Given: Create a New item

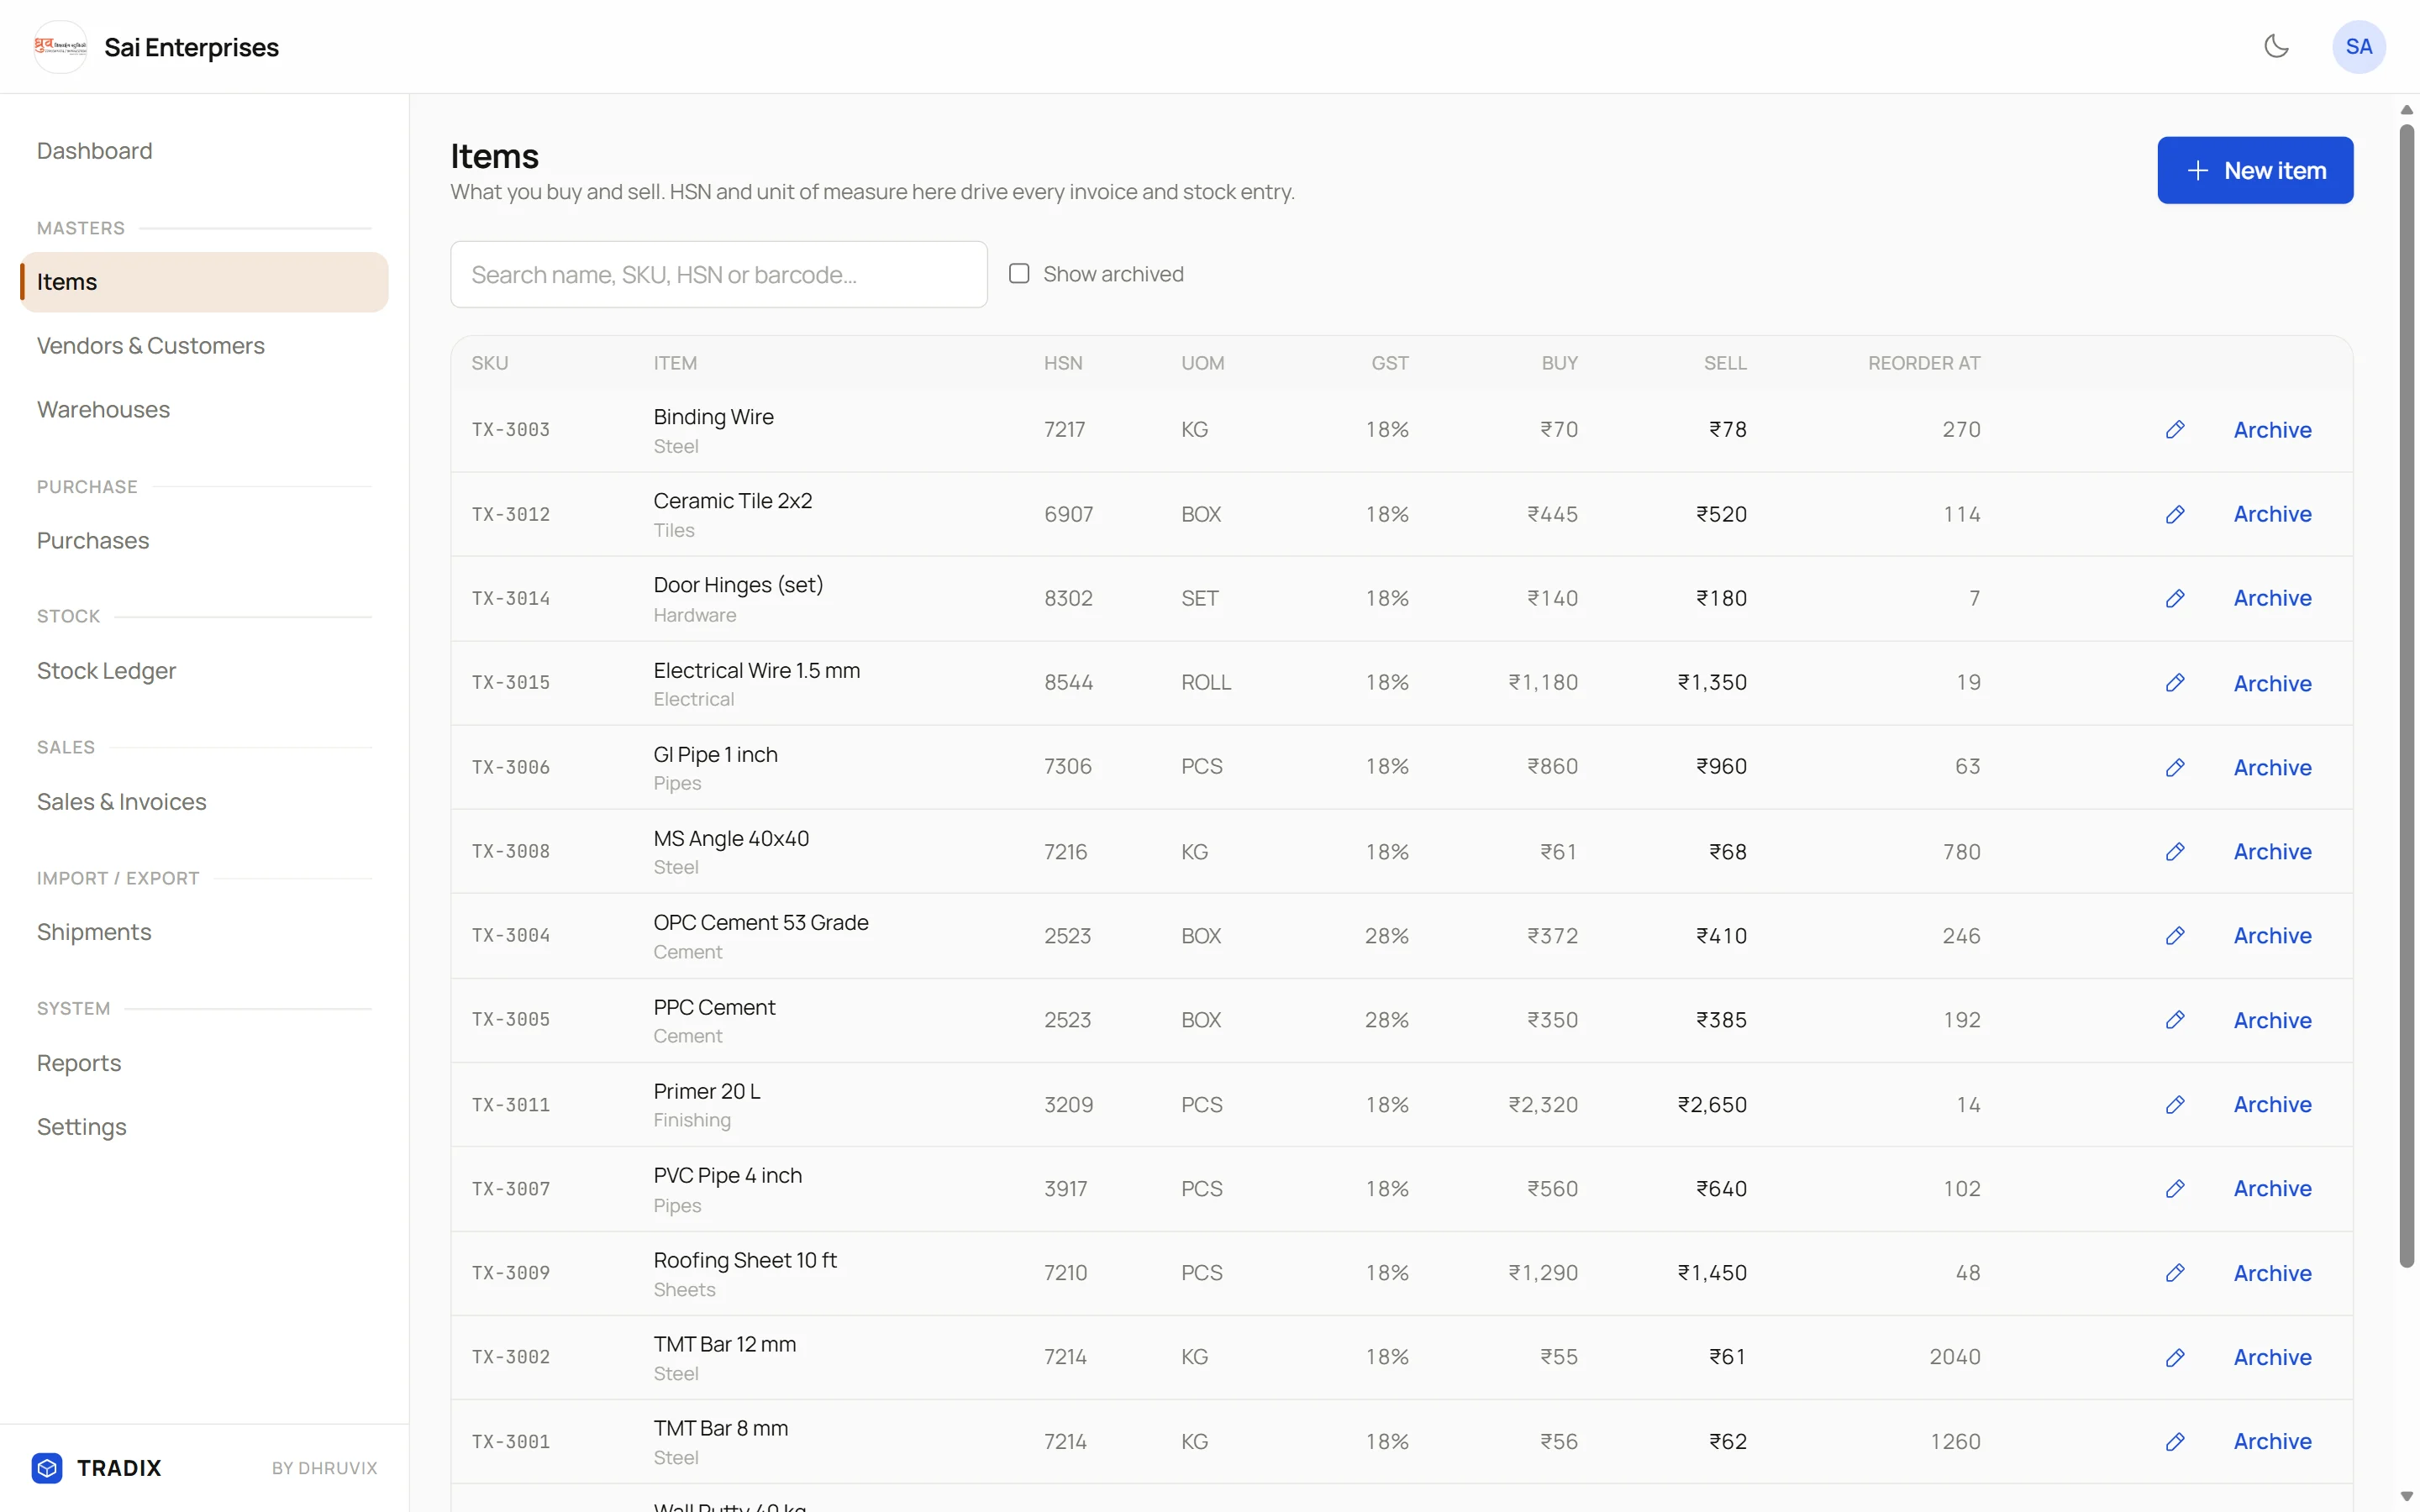Looking at the screenshot, I should pyautogui.click(x=2255, y=171).
